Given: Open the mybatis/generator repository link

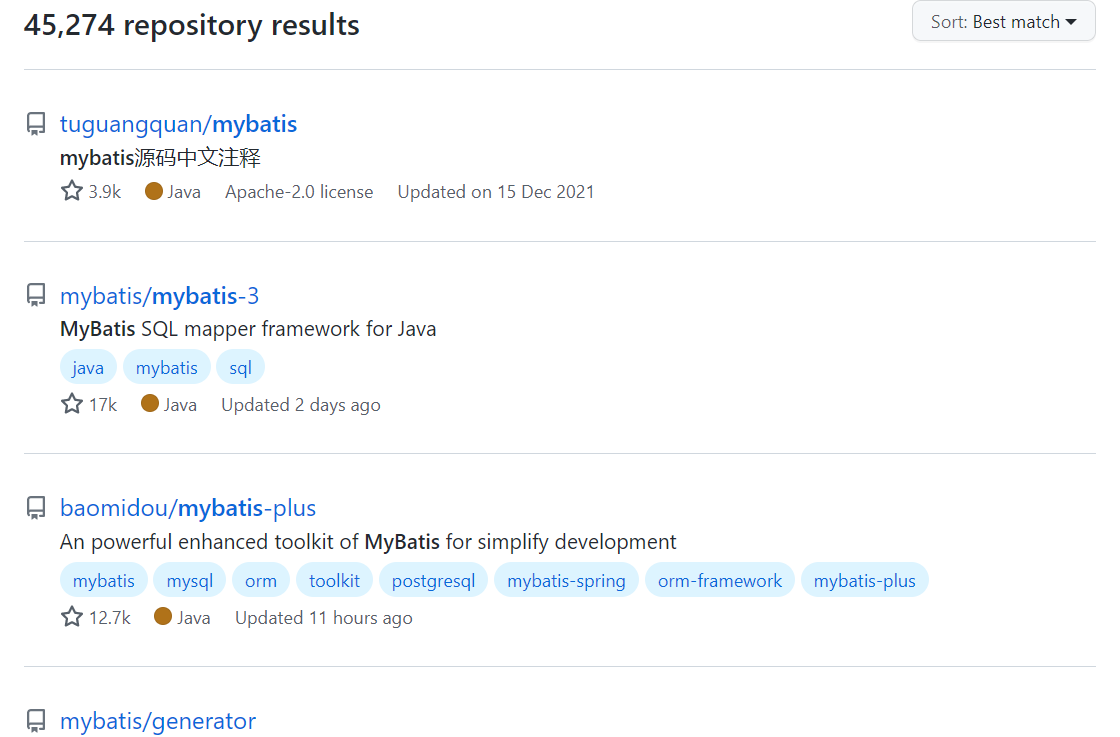Looking at the screenshot, I should 158,721.
